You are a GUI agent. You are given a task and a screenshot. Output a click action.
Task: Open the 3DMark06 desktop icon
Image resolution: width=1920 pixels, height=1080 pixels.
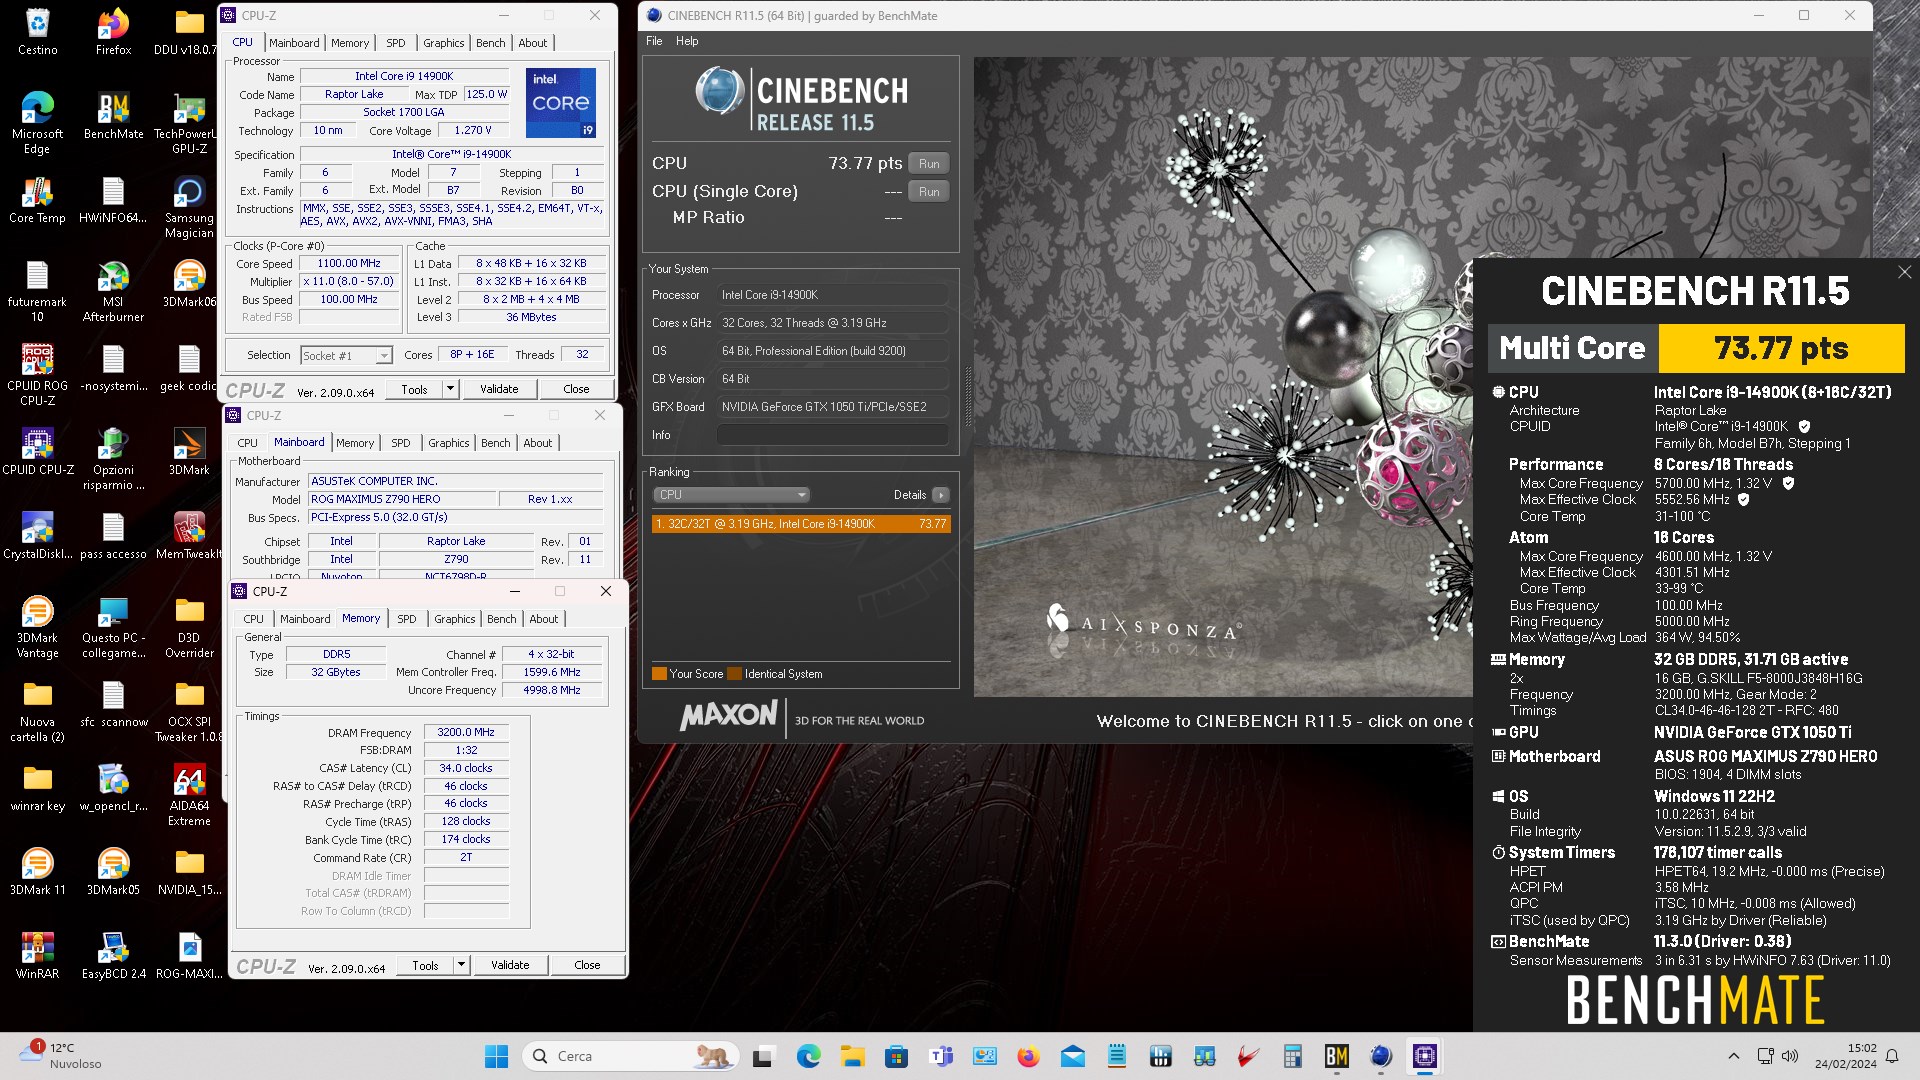[x=189, y=283]
